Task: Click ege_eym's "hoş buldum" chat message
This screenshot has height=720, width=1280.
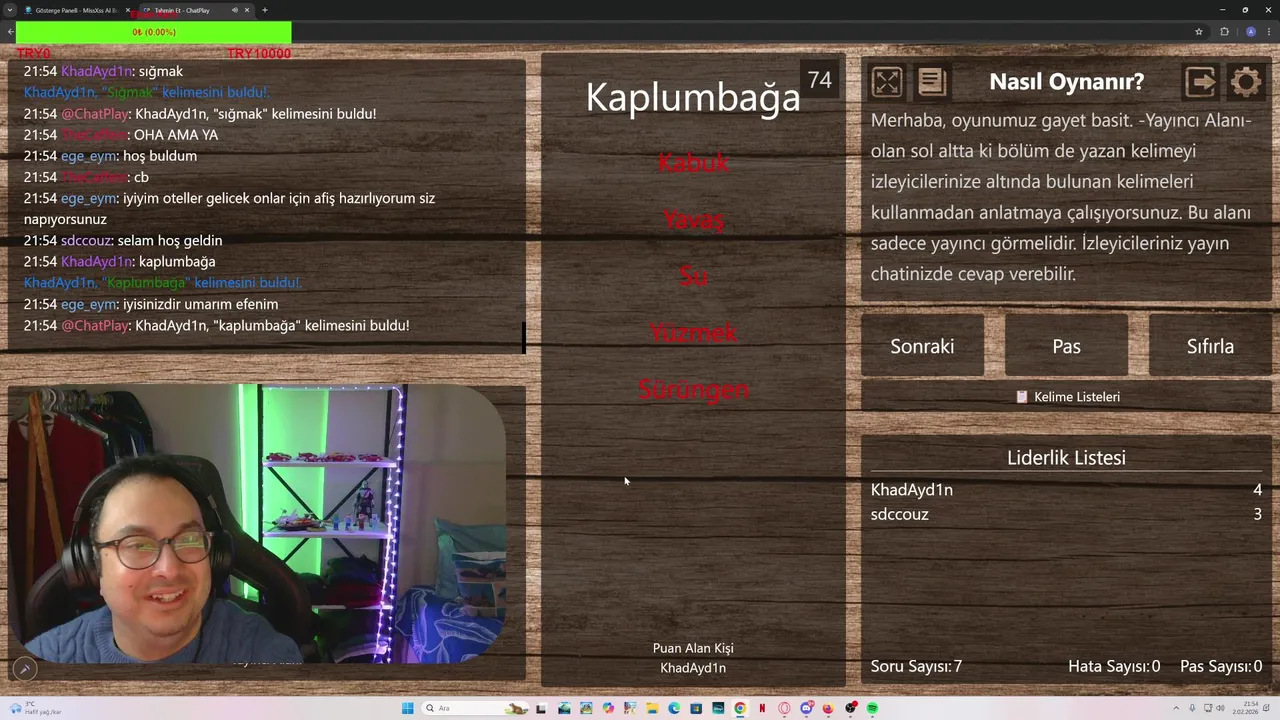Action: (160, 156)
